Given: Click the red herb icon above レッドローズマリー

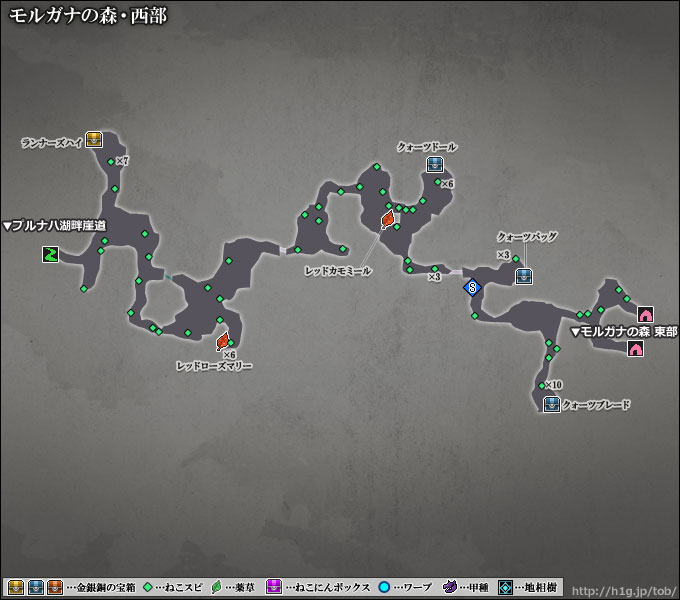Looking at the screenshot, I should [222, 341].
